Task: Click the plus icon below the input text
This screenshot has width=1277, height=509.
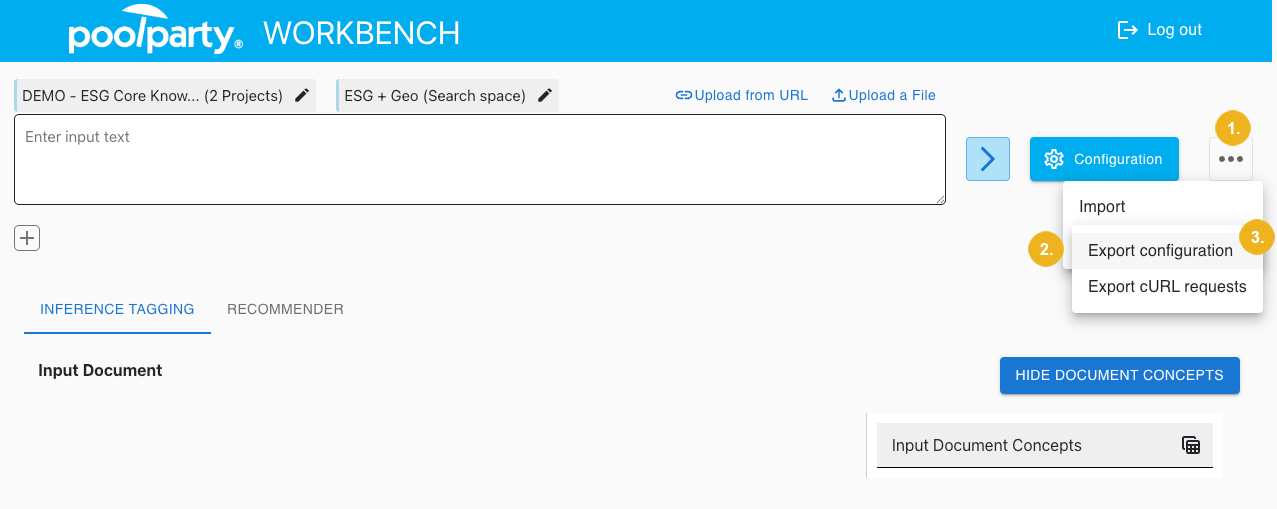Action: 27,238
